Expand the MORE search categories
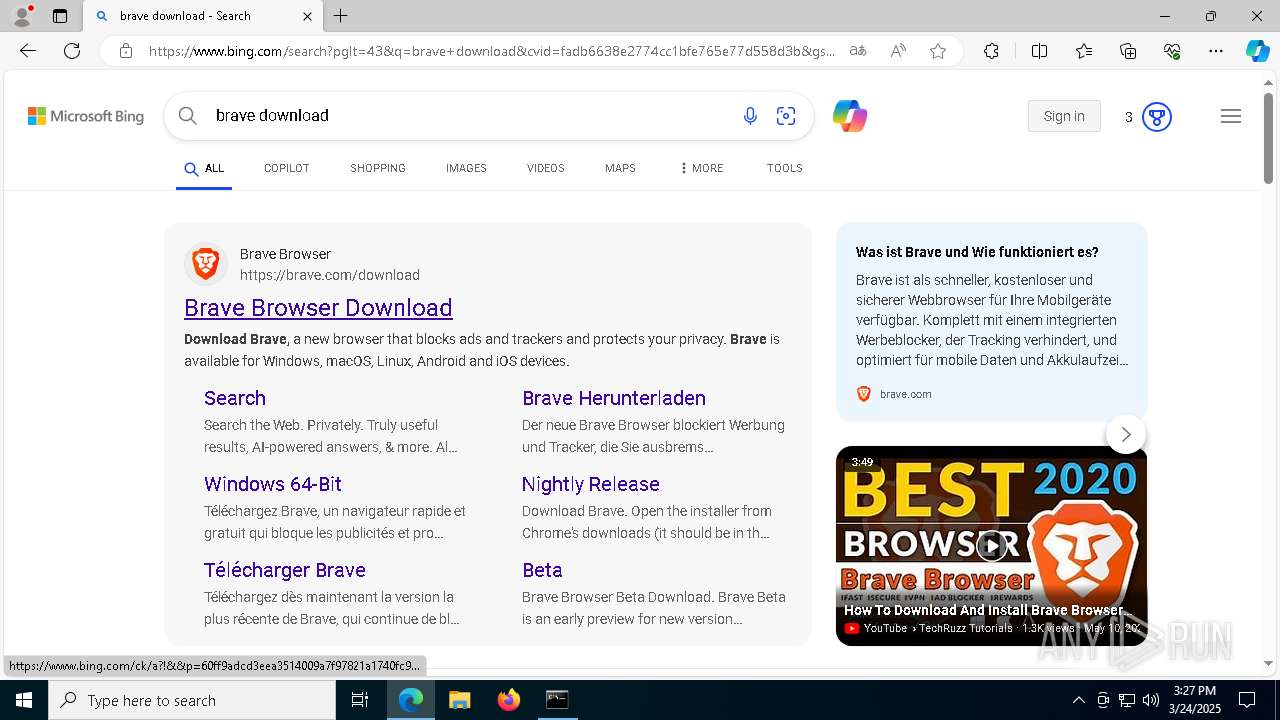1280x720 pixels. click(x=701, y=168)
